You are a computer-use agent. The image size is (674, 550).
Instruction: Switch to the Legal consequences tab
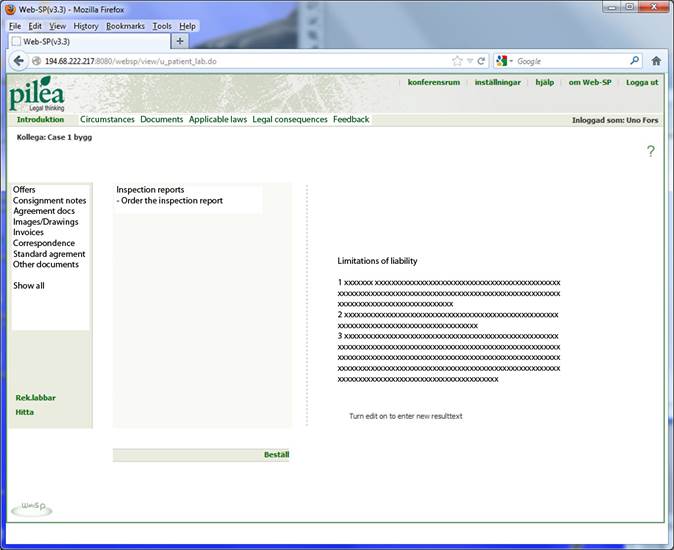tap(290, 120)
